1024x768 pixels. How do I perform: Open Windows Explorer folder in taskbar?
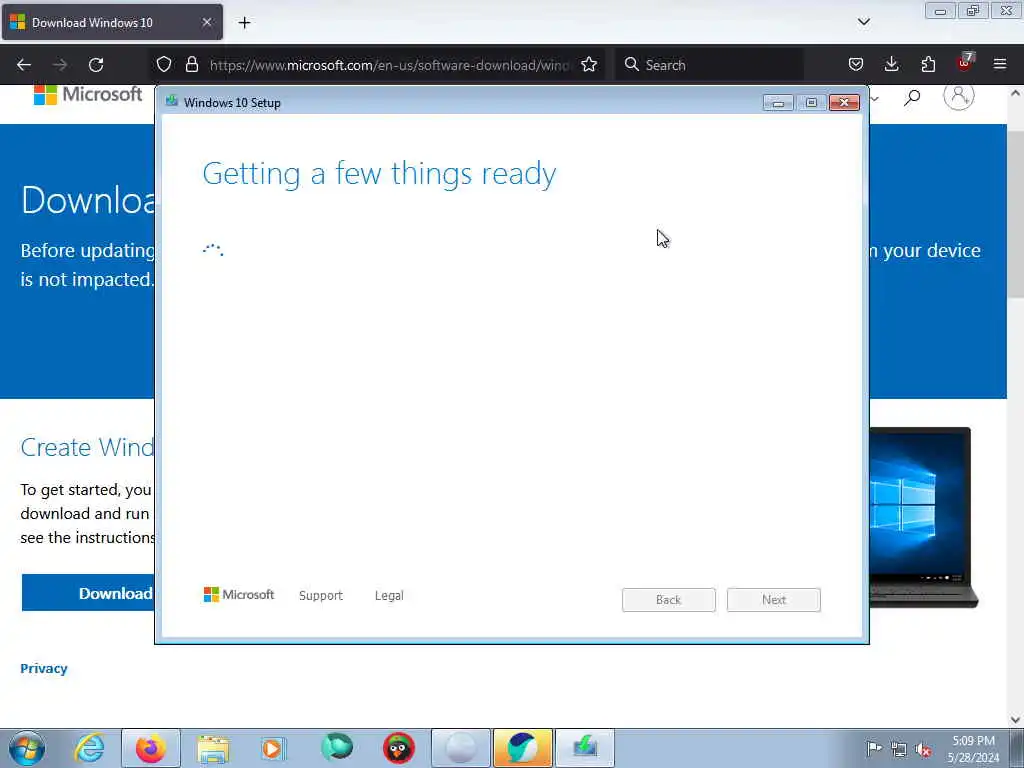(x=213, y=748)
